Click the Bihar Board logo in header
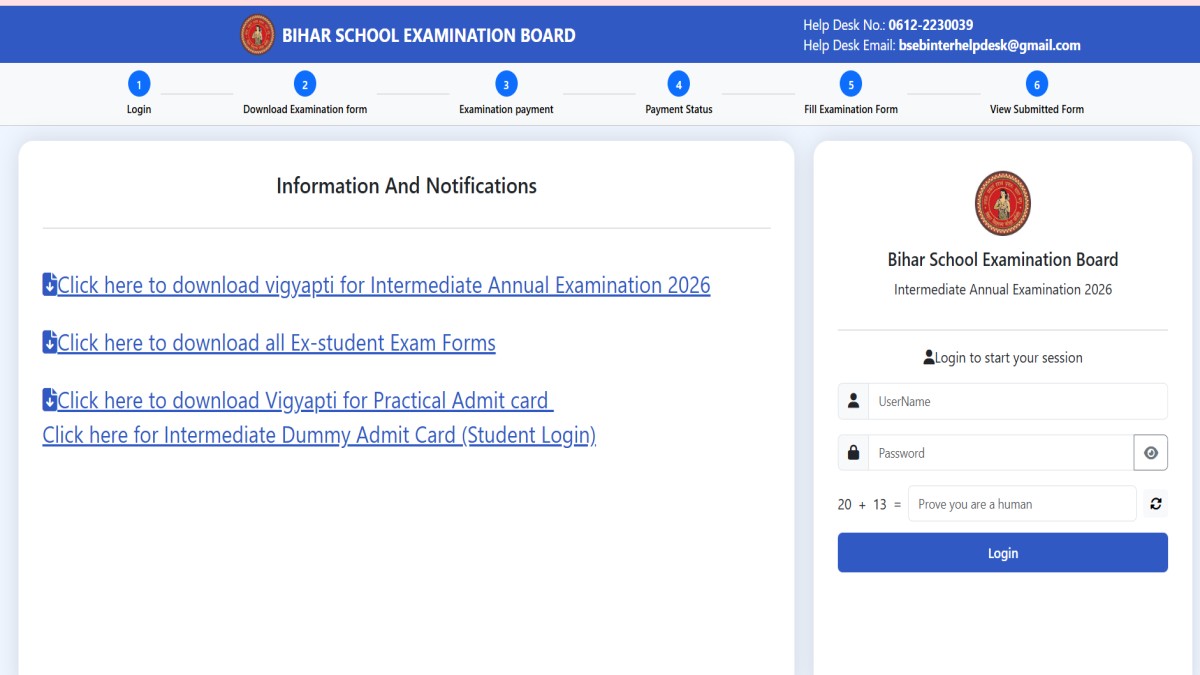1200x675 pixels. coord(257,35)
